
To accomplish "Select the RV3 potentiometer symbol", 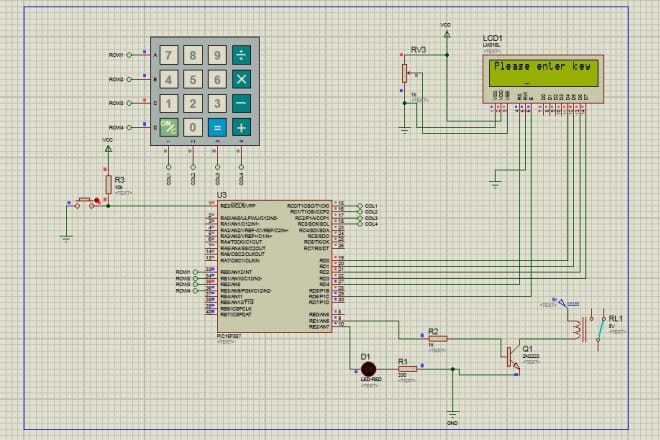I will tap(405, 73).
